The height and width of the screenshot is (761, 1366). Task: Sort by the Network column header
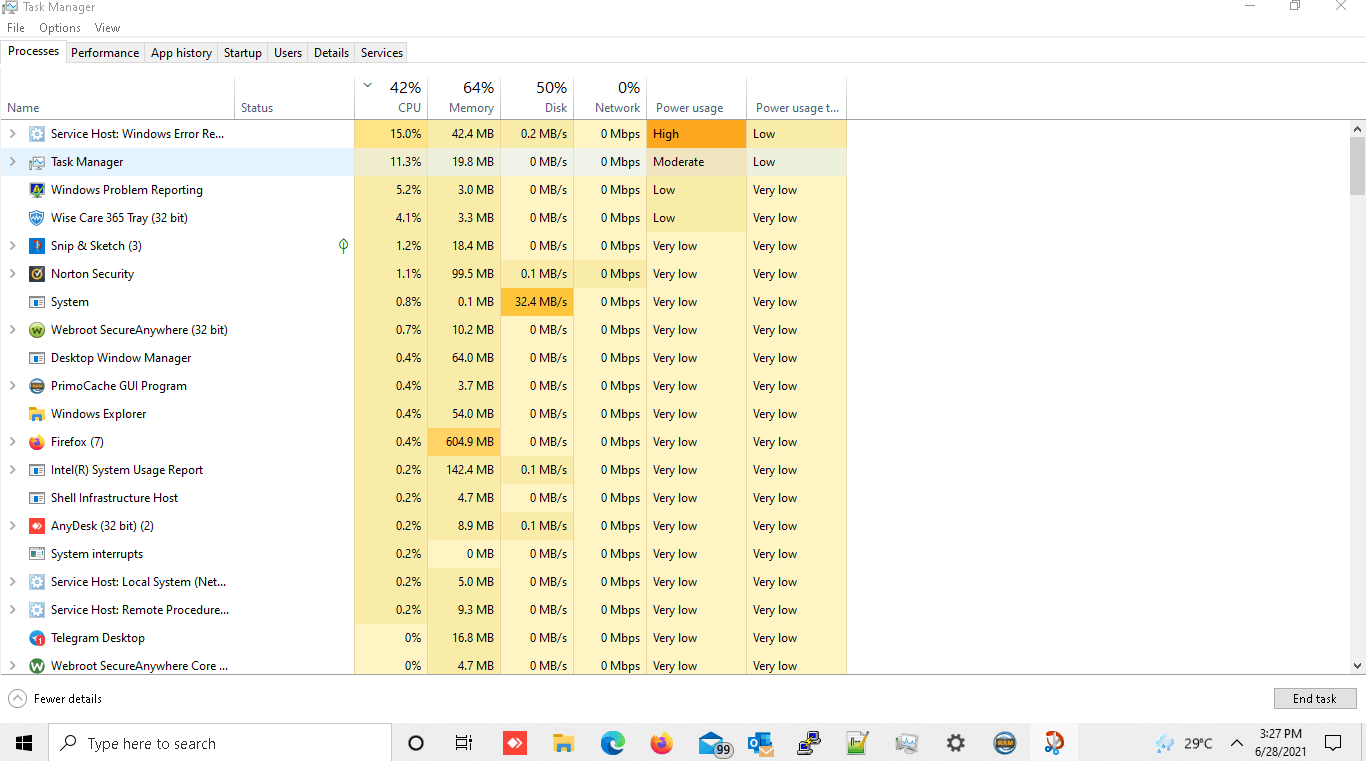click(x=610, y=98)
